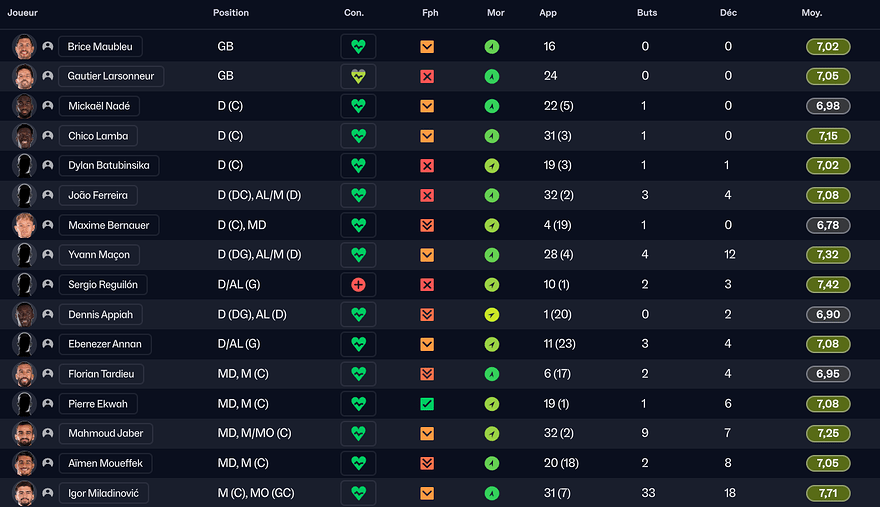The height and width of the screenshot is (507, 880).
Task: Click Mickaël Nadé's orange sharpness chevron icon
Action: 427,106
